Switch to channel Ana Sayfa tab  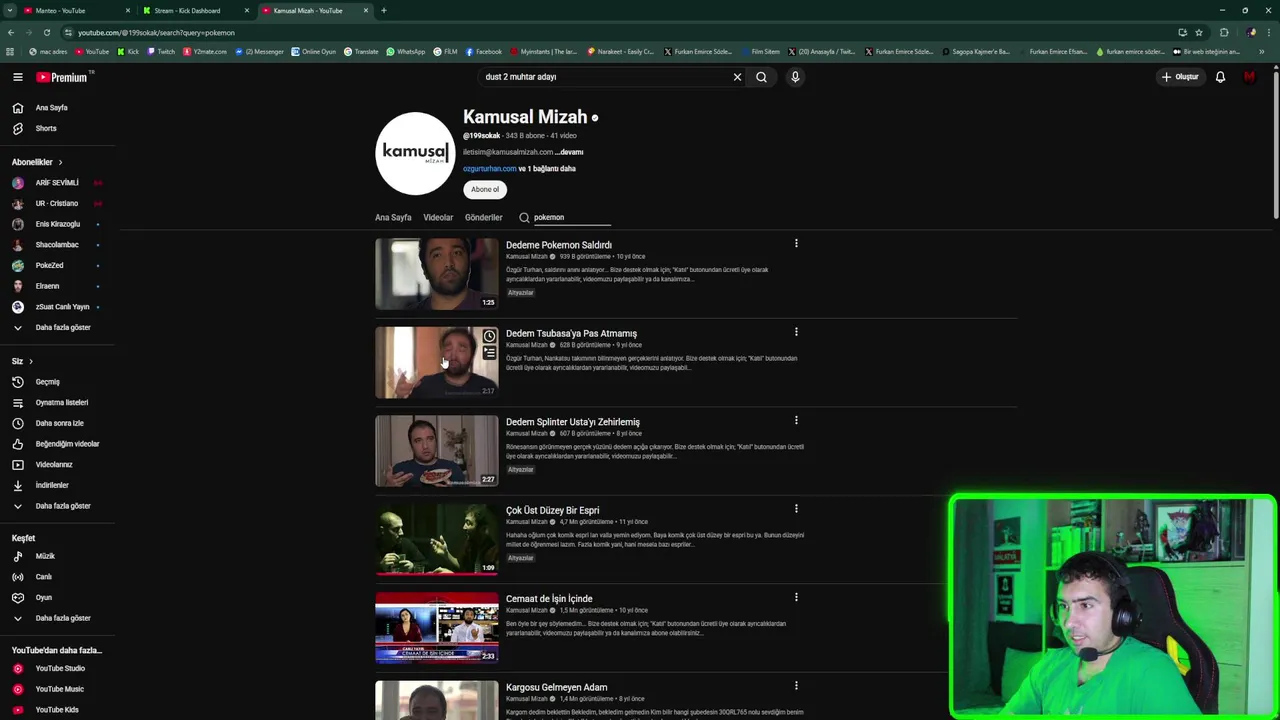(393, 217)
